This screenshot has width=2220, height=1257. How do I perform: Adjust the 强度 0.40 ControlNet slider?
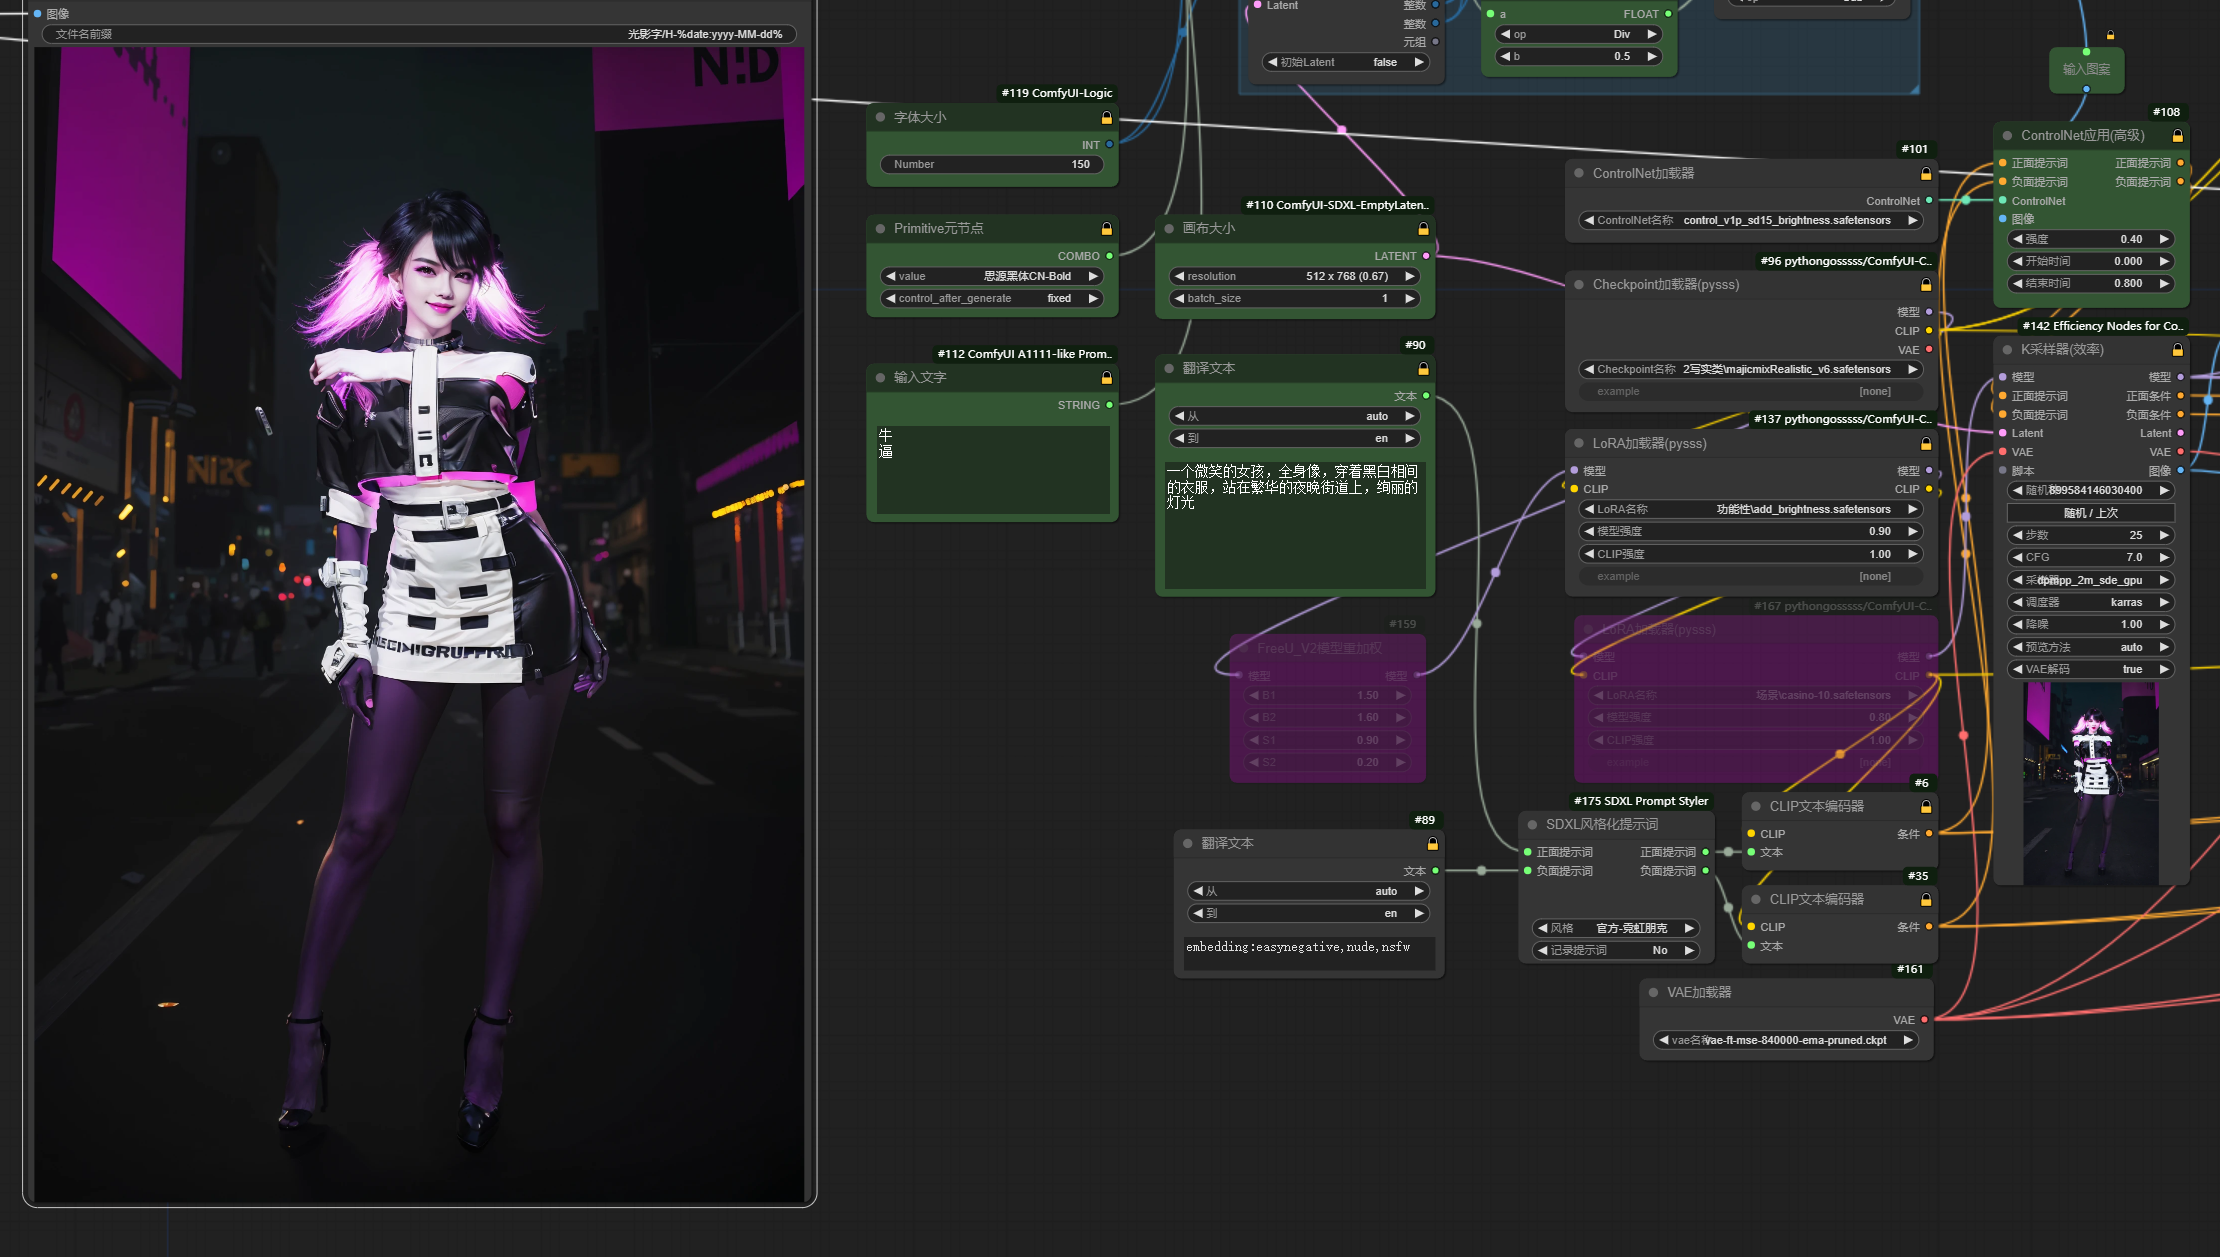point(2090,239)
